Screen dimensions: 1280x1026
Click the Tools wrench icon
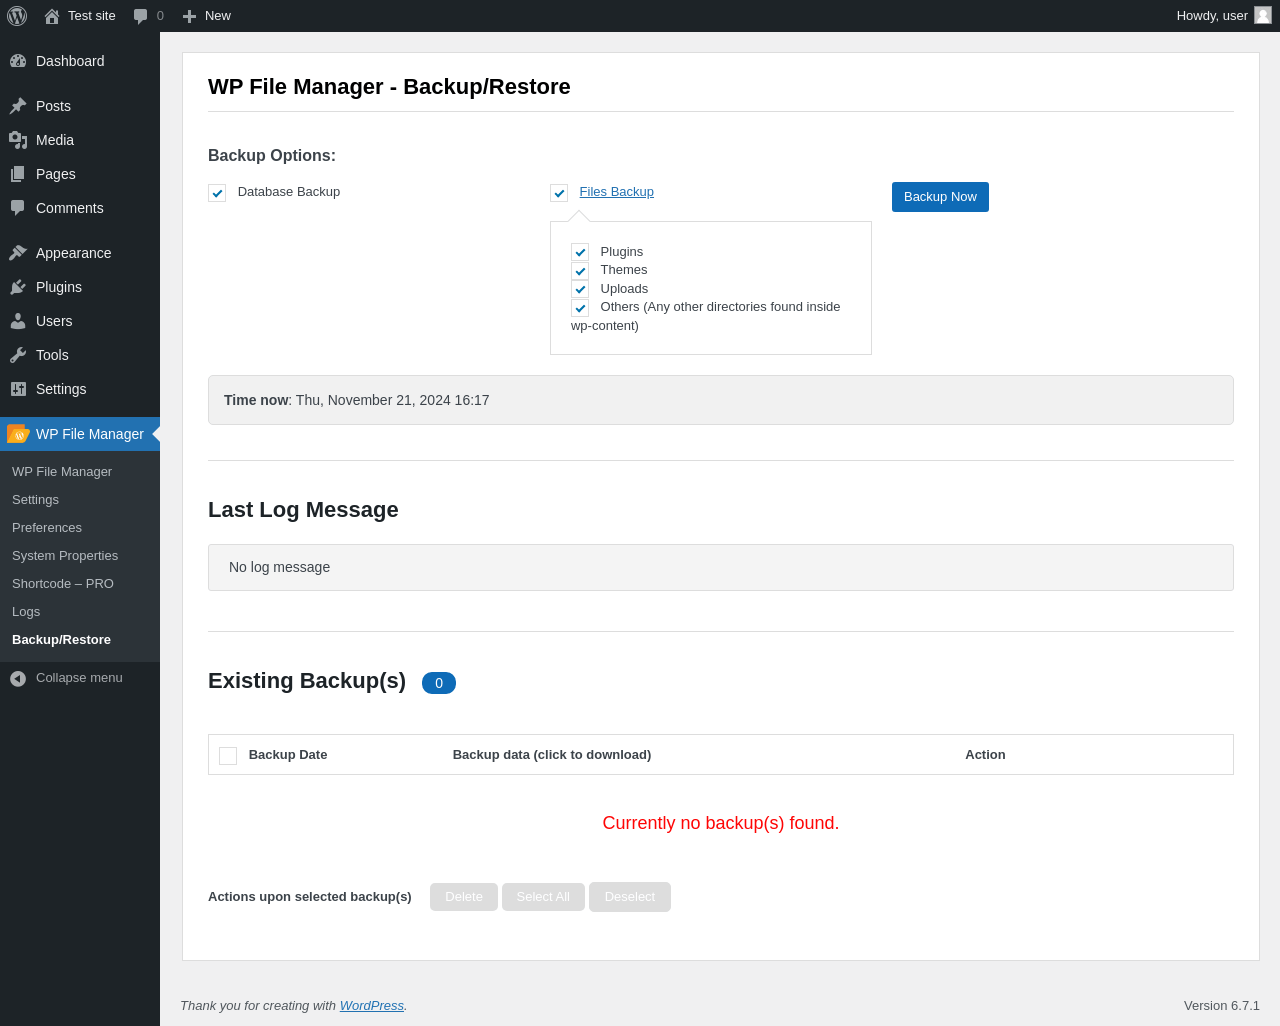18,355
